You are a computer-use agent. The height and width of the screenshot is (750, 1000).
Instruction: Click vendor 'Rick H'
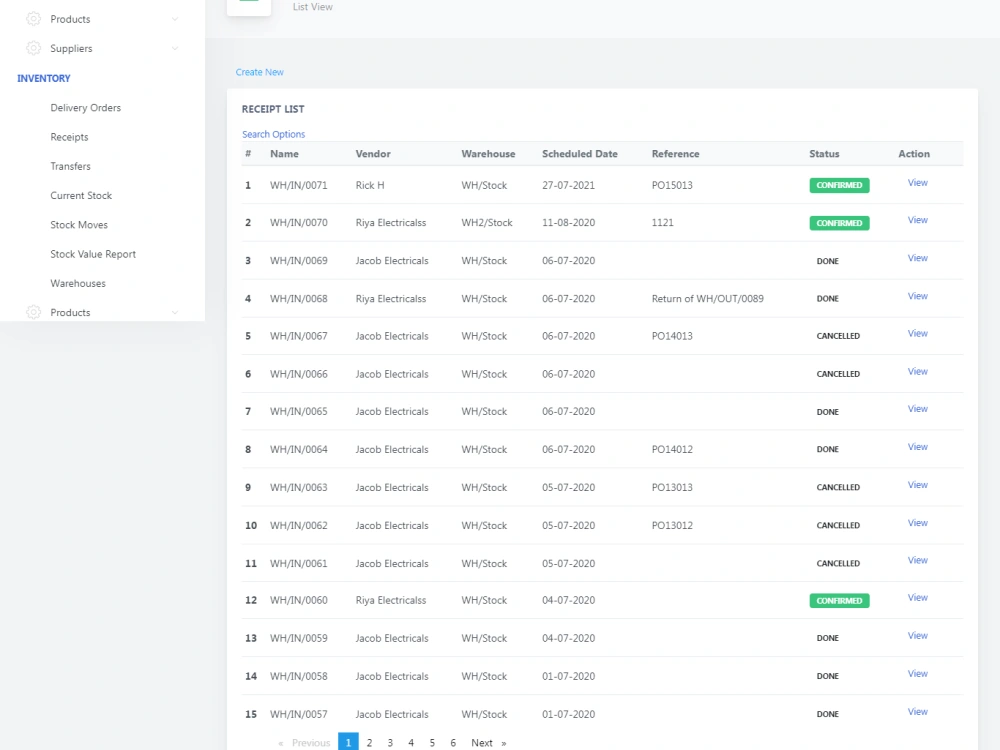(x=370, y=186)
